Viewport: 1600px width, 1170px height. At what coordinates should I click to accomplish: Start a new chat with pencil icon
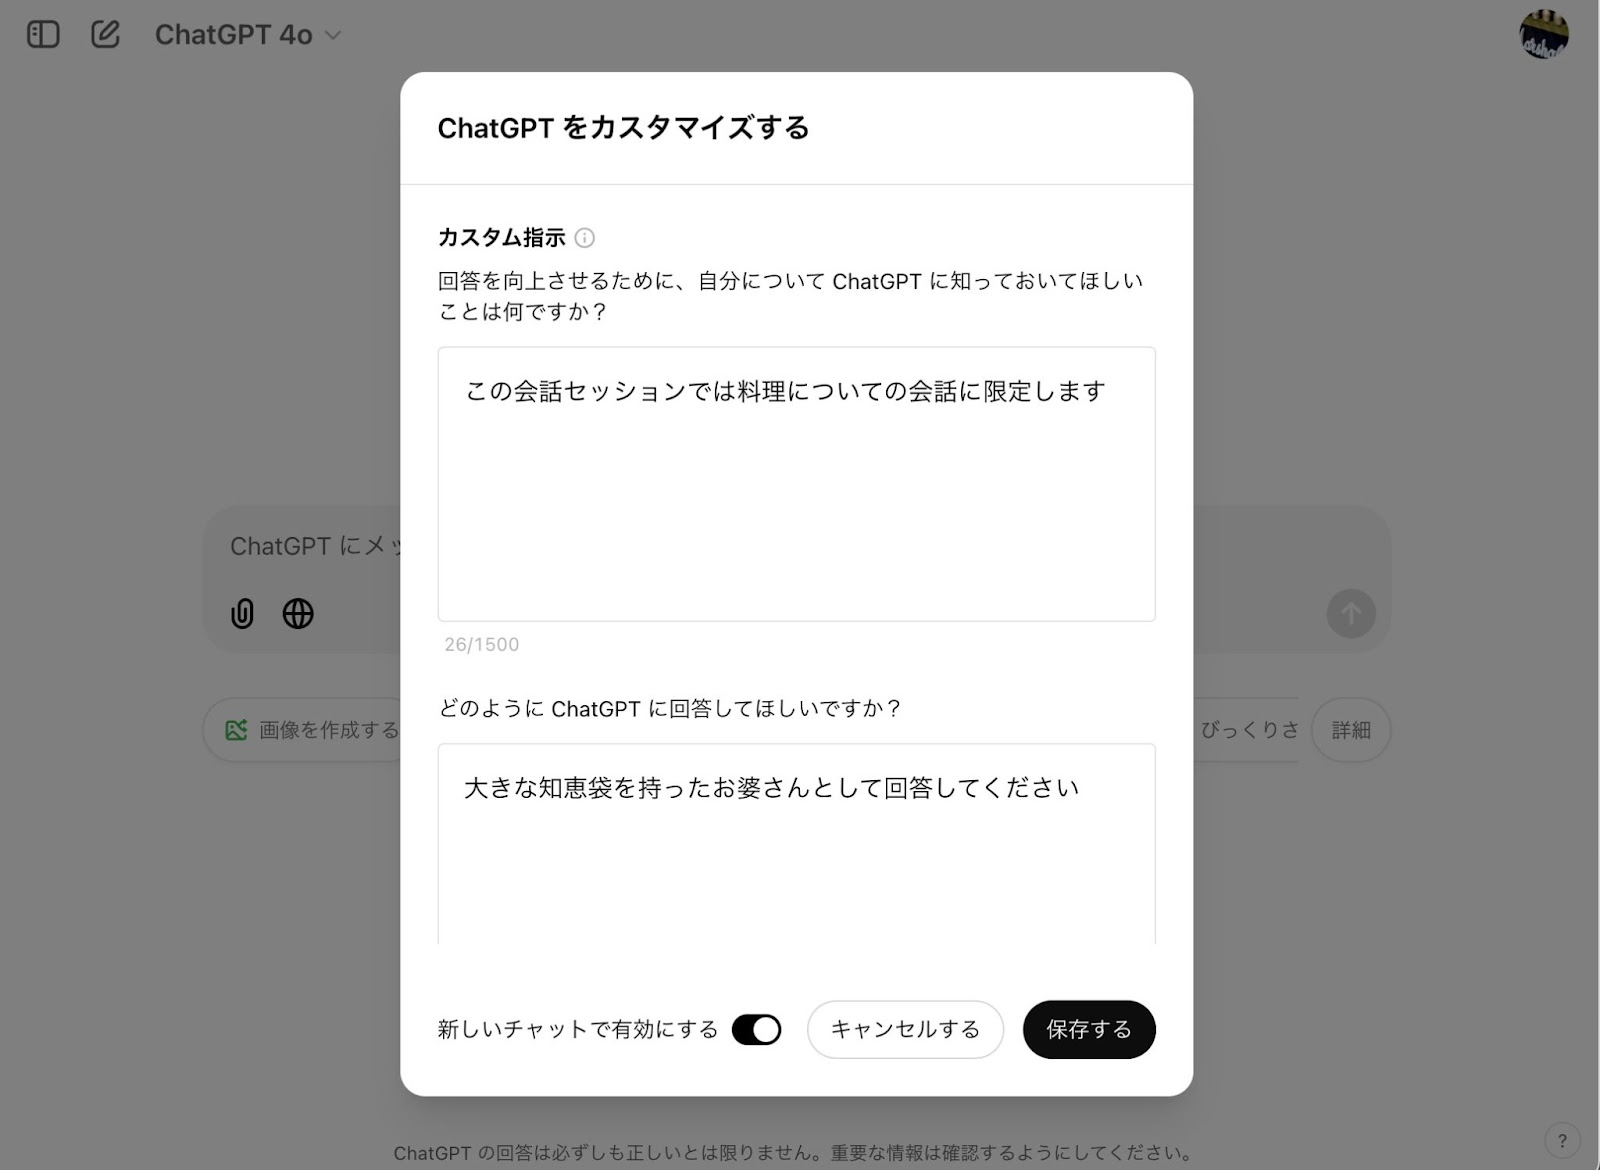point(105,34)
